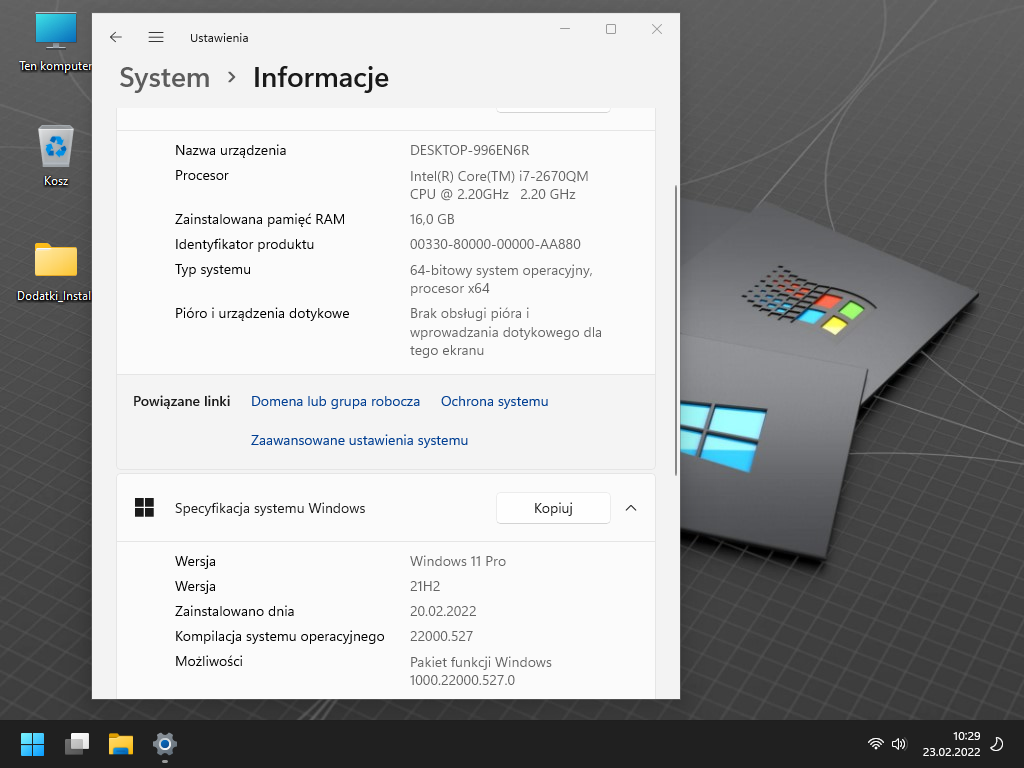Click the Ustawienia window title text
The width and height of the screenshot is (1024, 768).
(x=219, y=38)
